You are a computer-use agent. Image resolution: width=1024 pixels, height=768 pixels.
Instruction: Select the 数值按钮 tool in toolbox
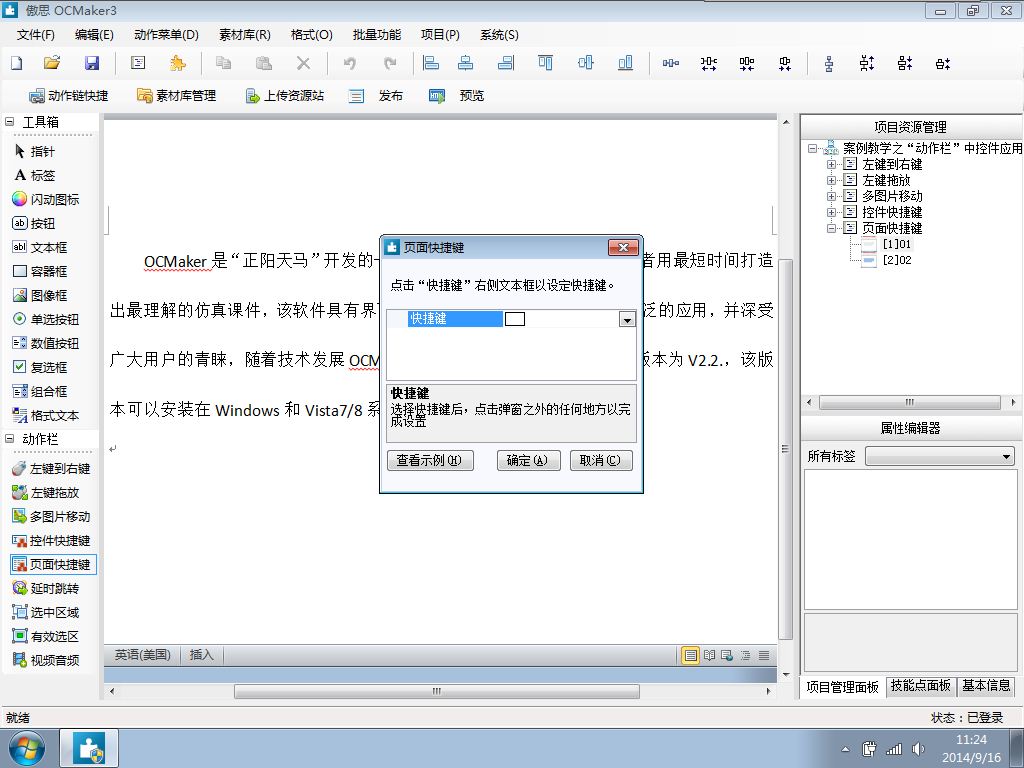[46, 344]
